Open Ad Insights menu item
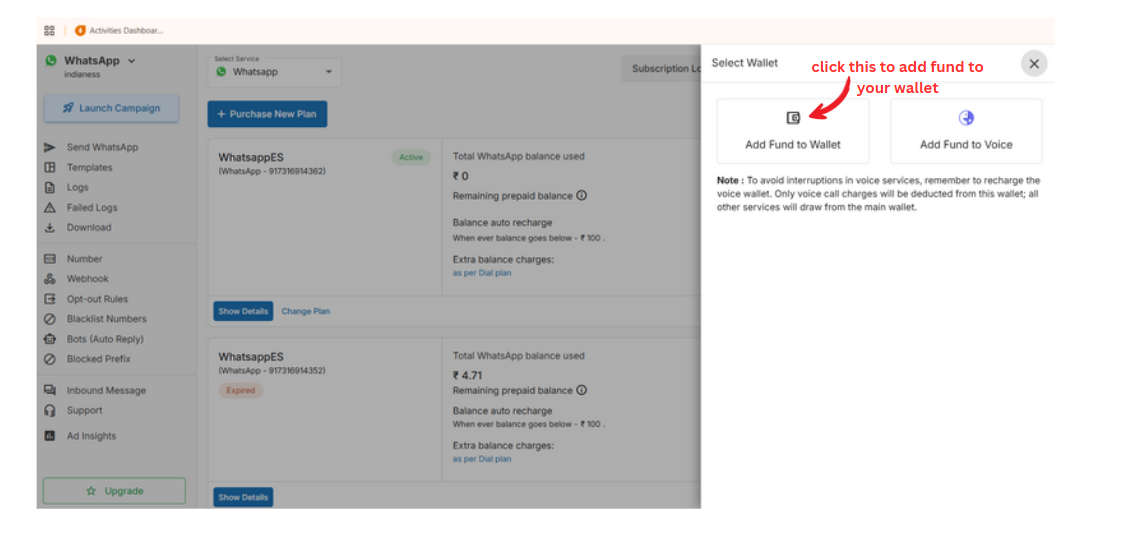Screen dimensions: 1121x543 (91, 436)
